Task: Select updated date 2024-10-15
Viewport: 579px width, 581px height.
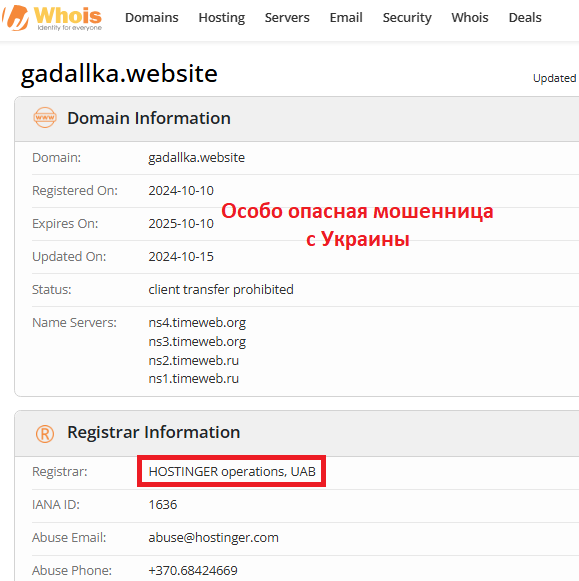Action: point(181,256)
